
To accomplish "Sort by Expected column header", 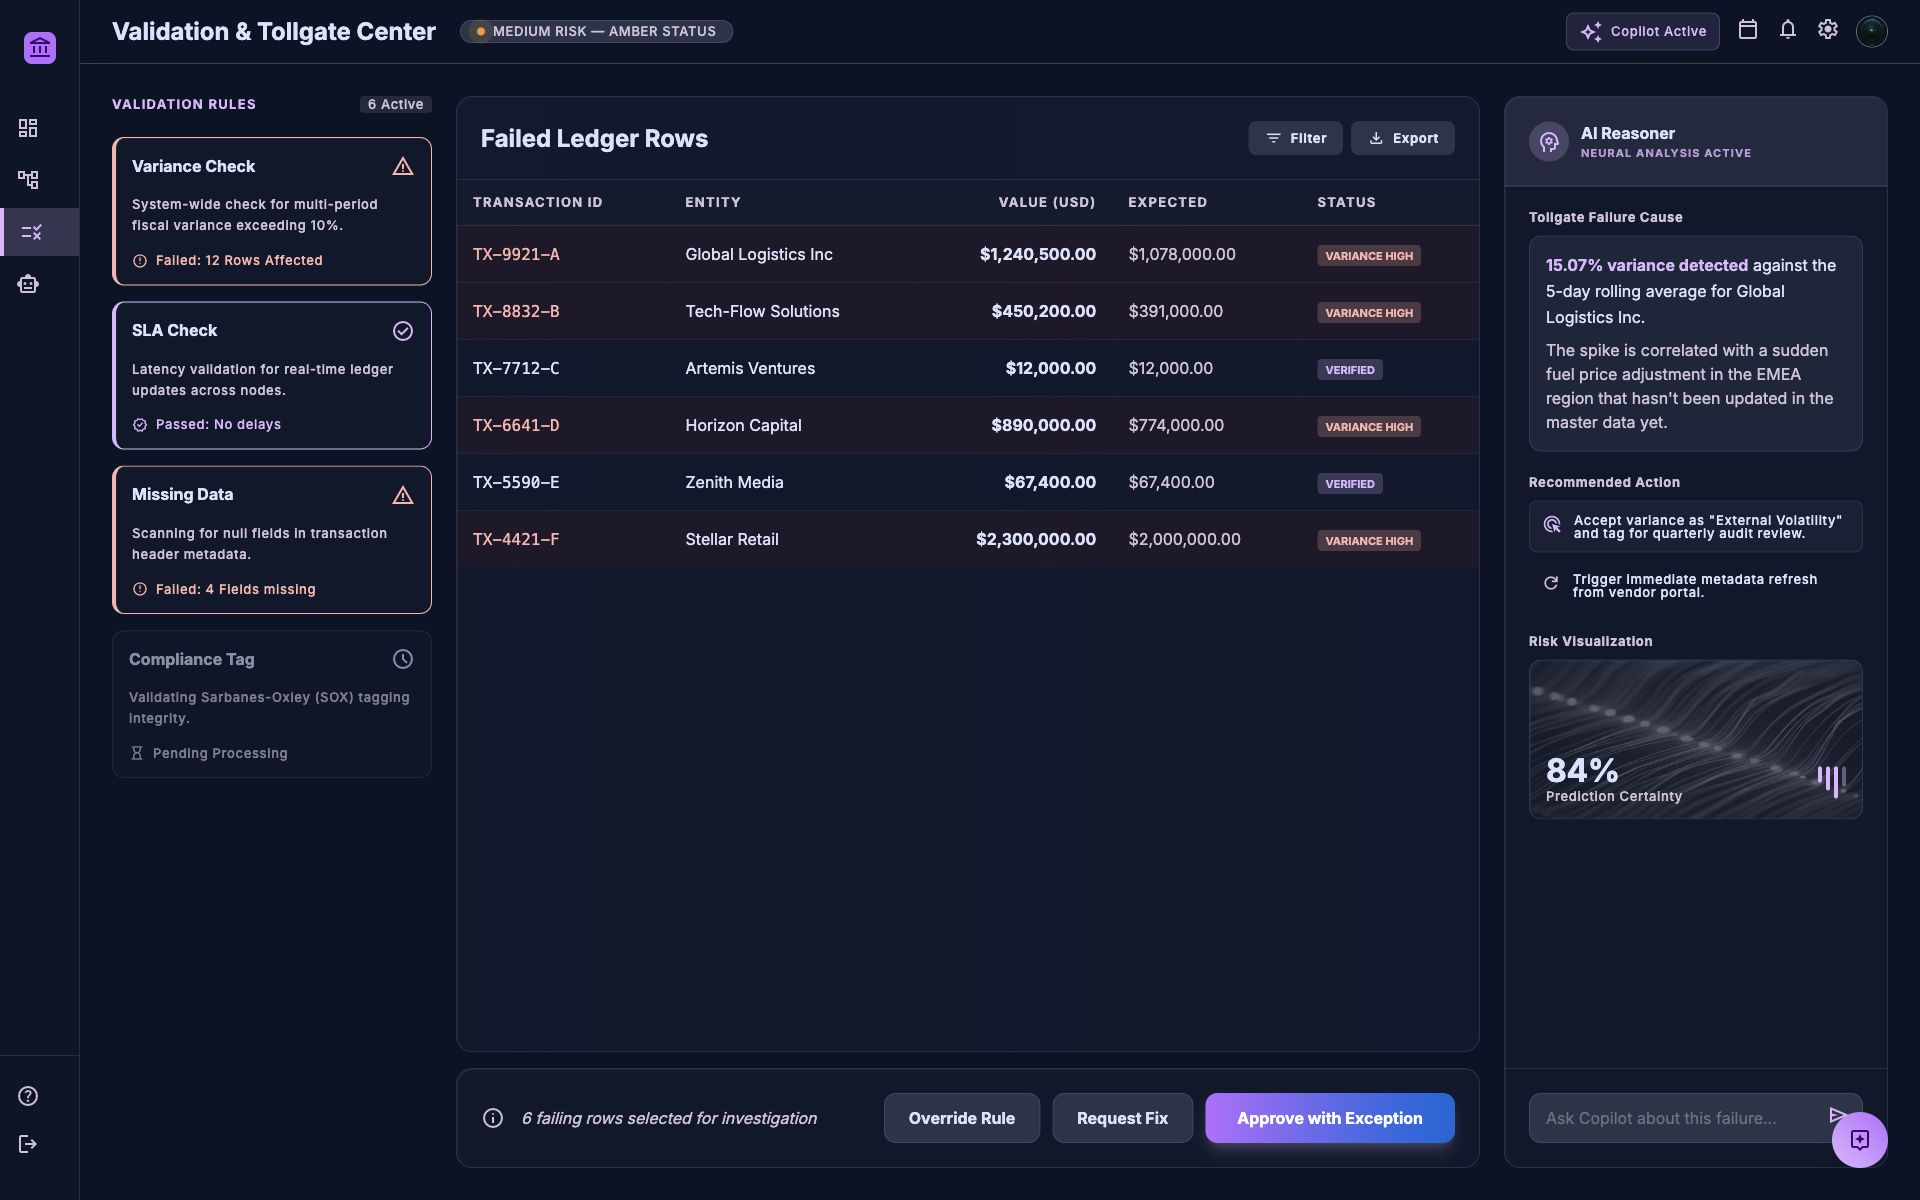I will pyautogui.click(x=1167, y=202).
